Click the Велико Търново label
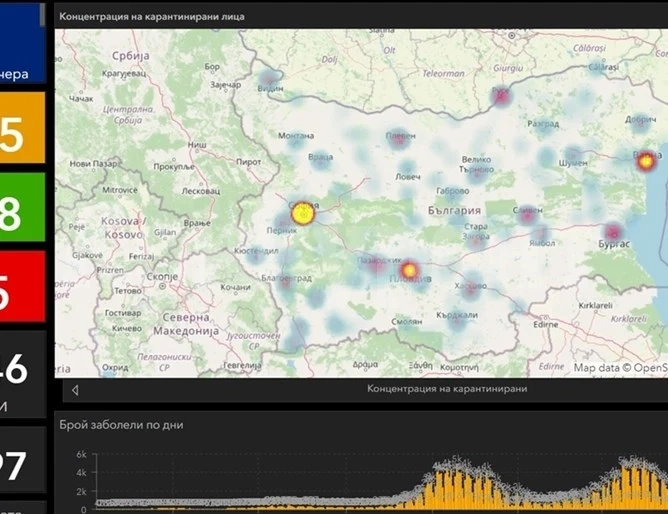Screen dimensions: 668x514 (476, 164)
